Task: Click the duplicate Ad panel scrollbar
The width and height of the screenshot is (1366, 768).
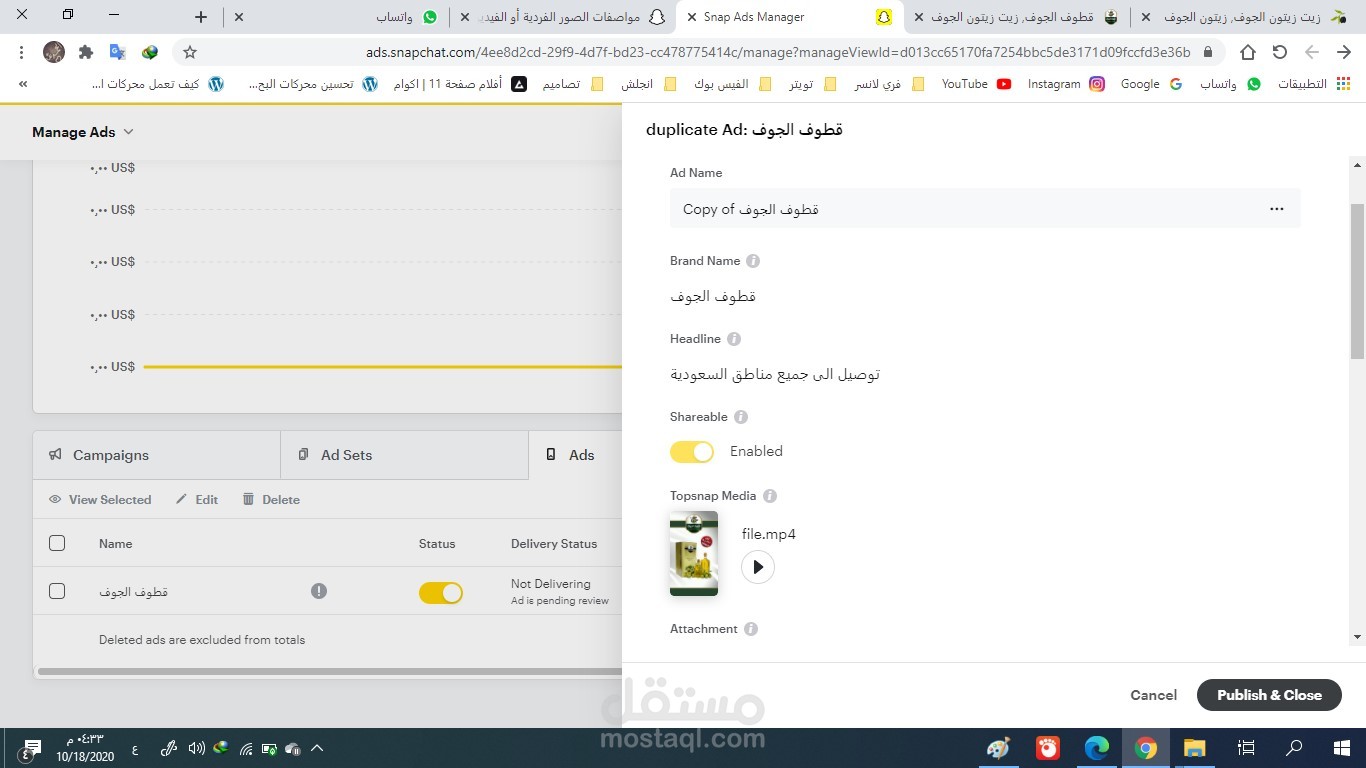Action: coord(1357,280)
